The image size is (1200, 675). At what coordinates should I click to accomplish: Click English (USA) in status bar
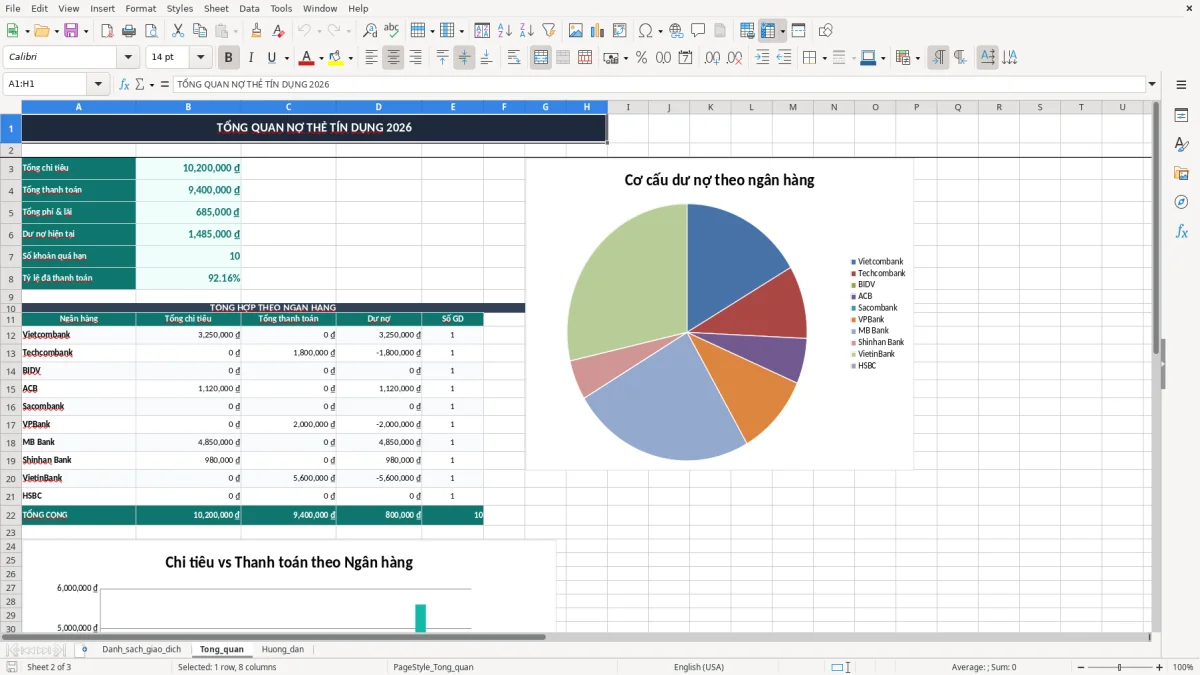[x=699, y=667]
